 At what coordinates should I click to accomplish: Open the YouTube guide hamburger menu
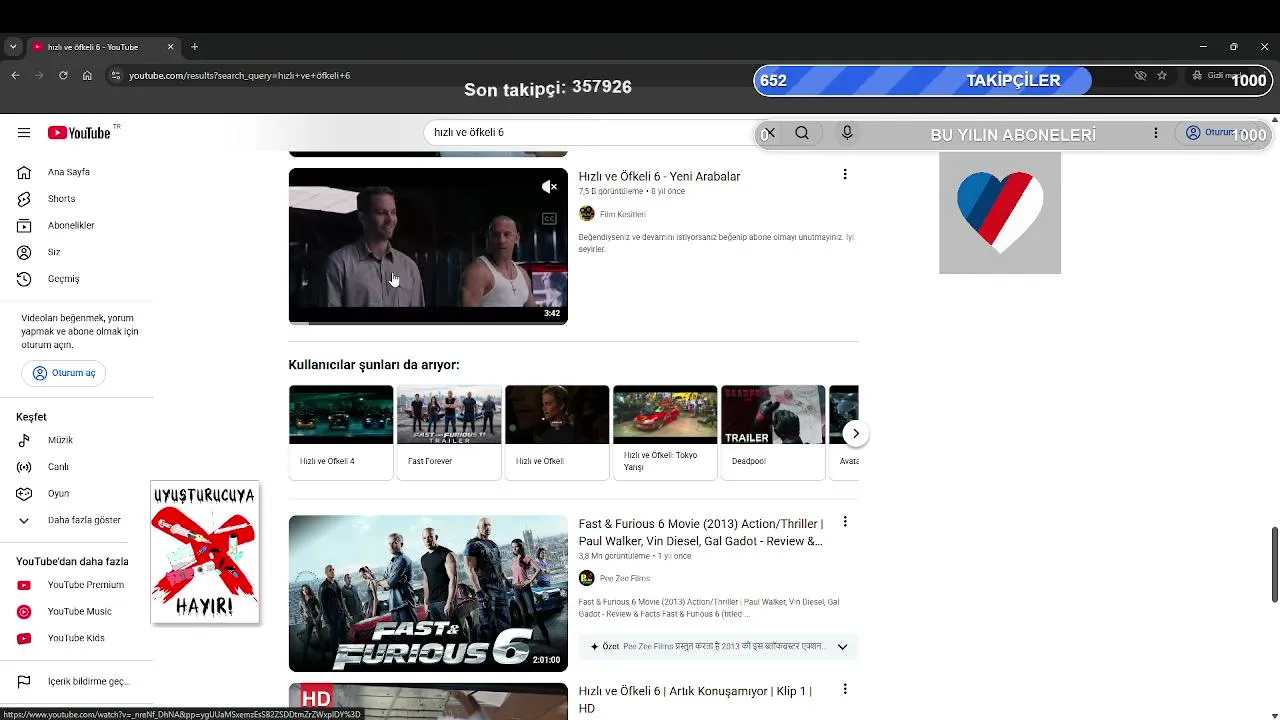coord(24,133)
